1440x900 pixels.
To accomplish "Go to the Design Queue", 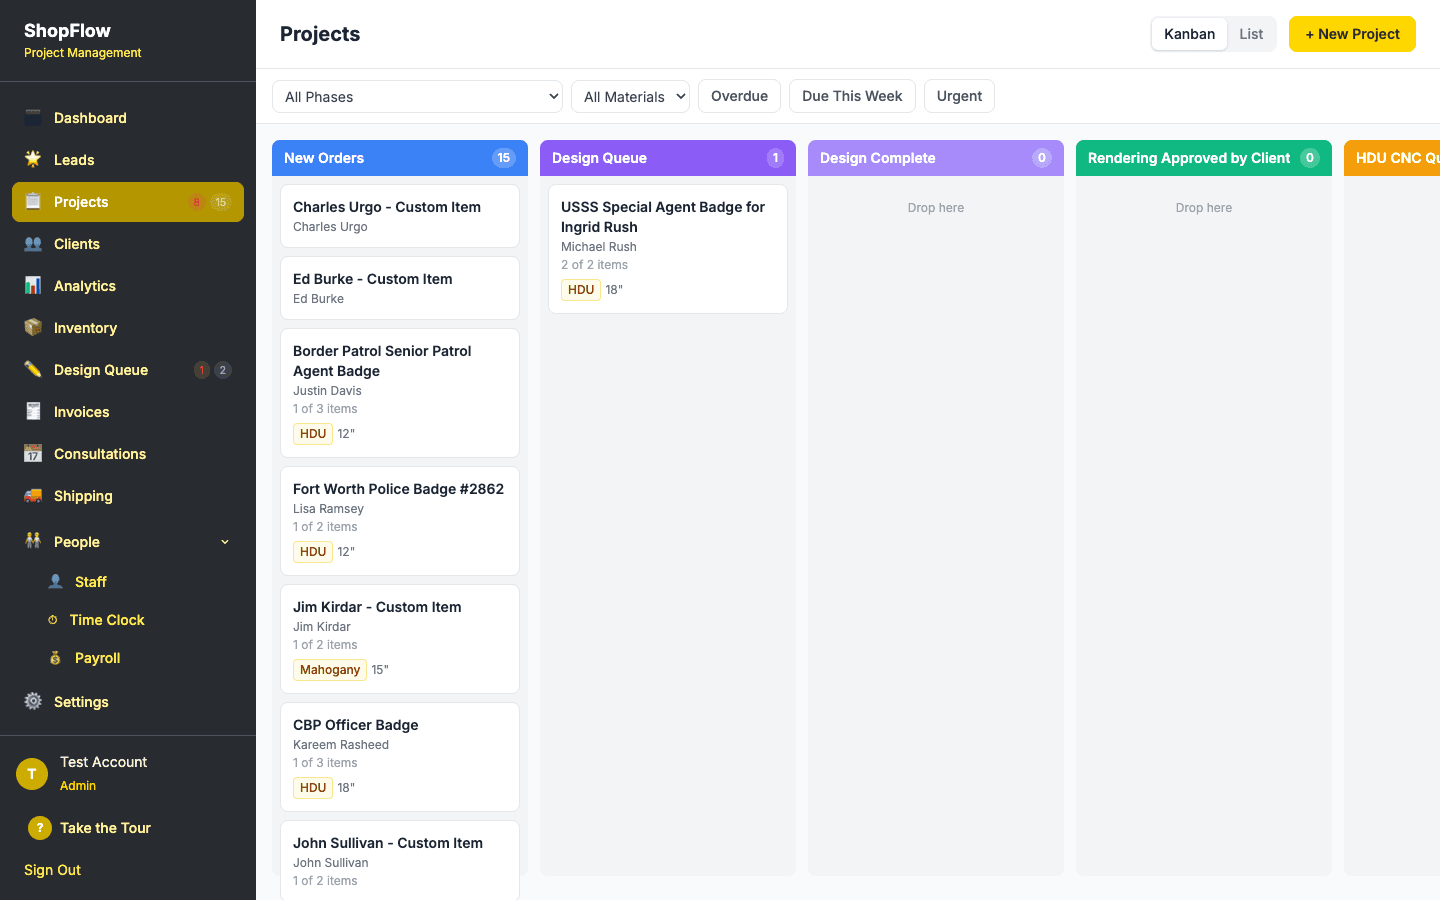I will (100, 370).
